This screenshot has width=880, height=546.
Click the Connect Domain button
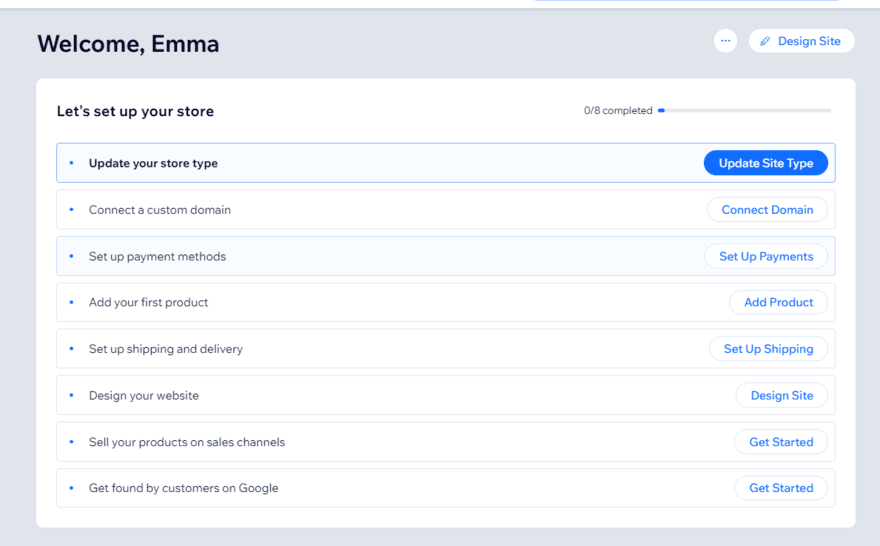767,209
